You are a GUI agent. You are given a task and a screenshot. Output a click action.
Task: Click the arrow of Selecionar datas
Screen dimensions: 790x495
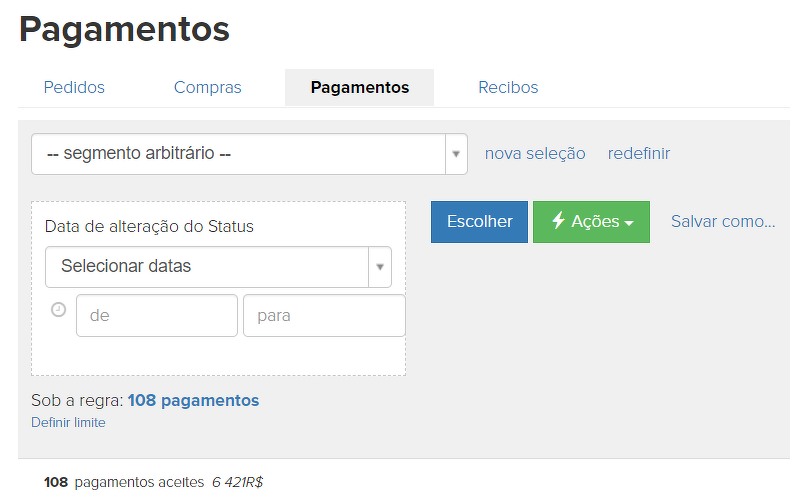click(x=380, y=267)
